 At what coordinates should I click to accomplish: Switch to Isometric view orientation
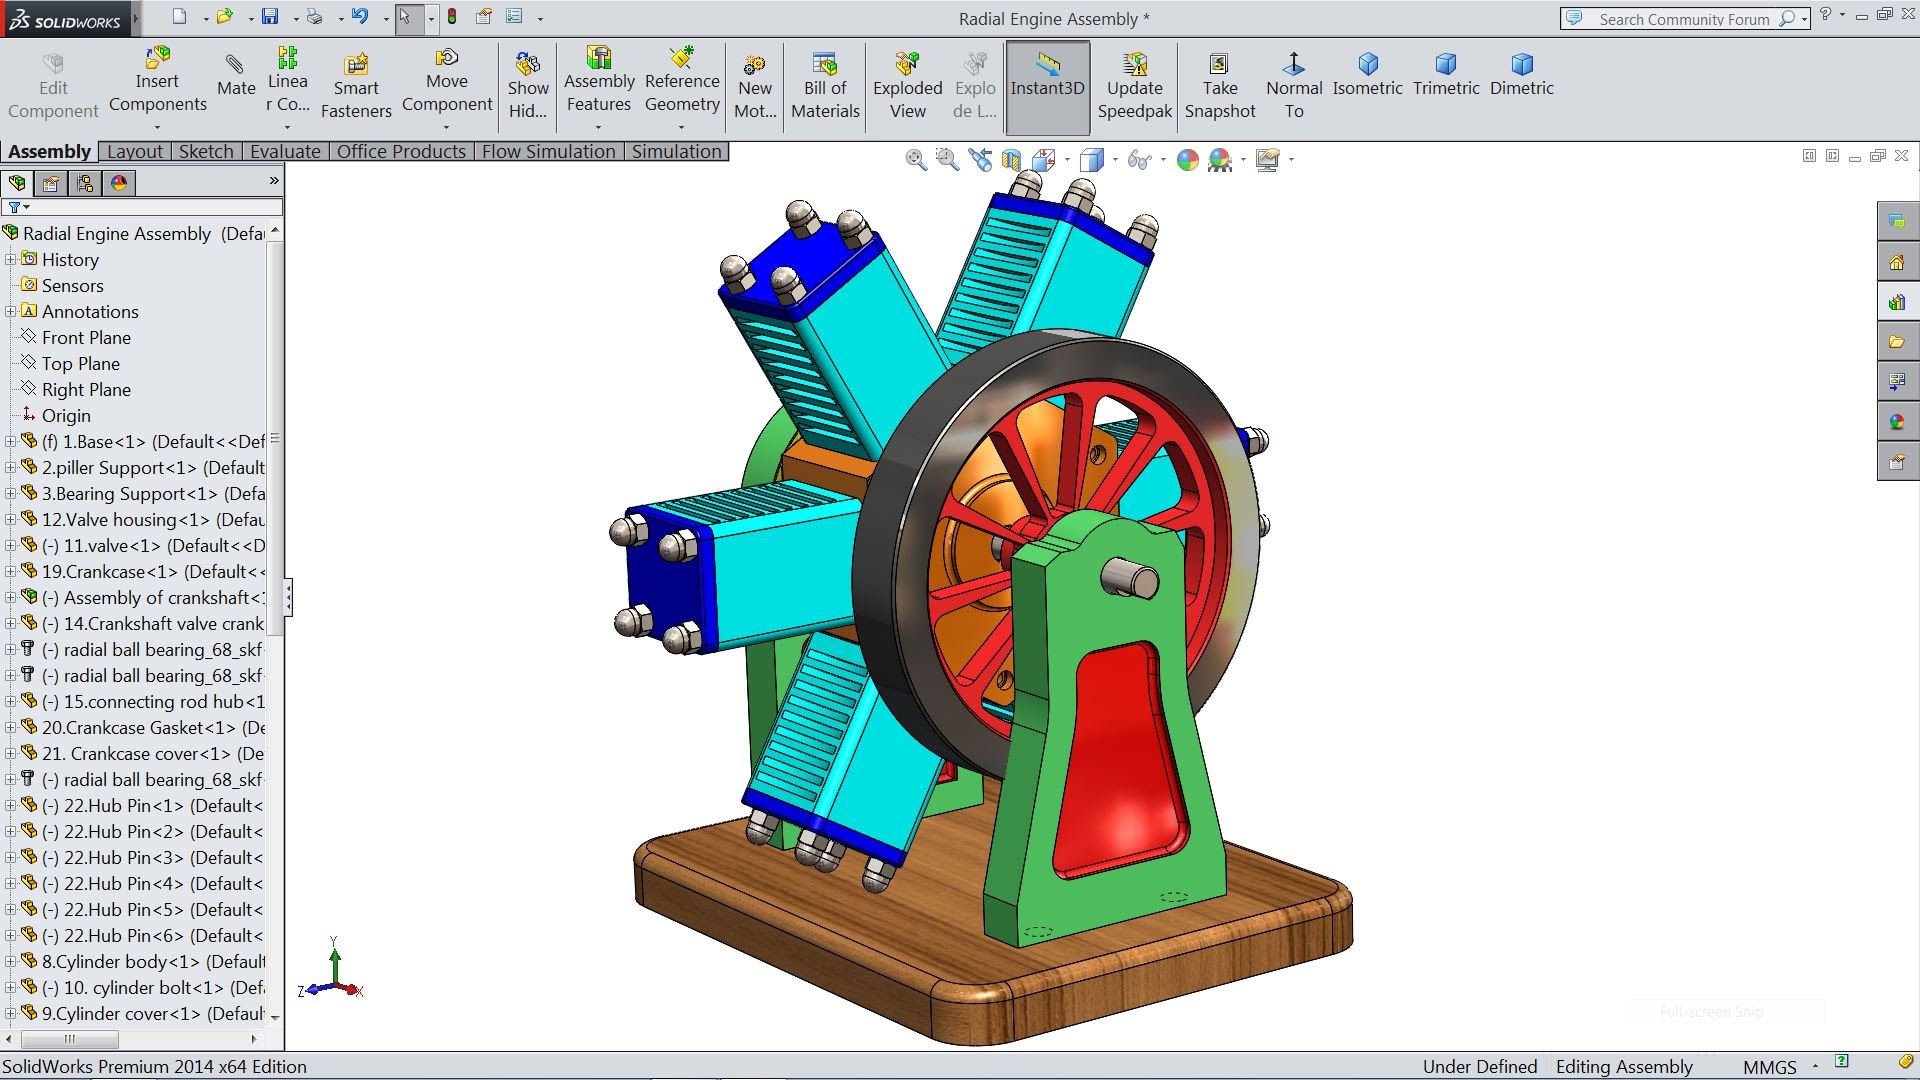[1367, 80]
